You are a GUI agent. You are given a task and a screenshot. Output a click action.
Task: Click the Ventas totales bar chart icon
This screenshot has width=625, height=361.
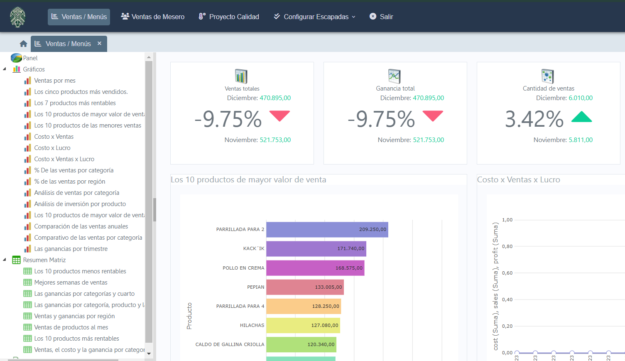coord(241,76)
